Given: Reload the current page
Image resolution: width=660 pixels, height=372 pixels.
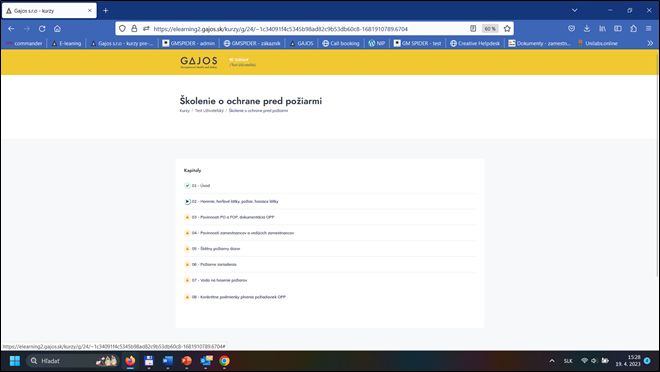Looking at the screenshot, I should click(x=42, y=29).
